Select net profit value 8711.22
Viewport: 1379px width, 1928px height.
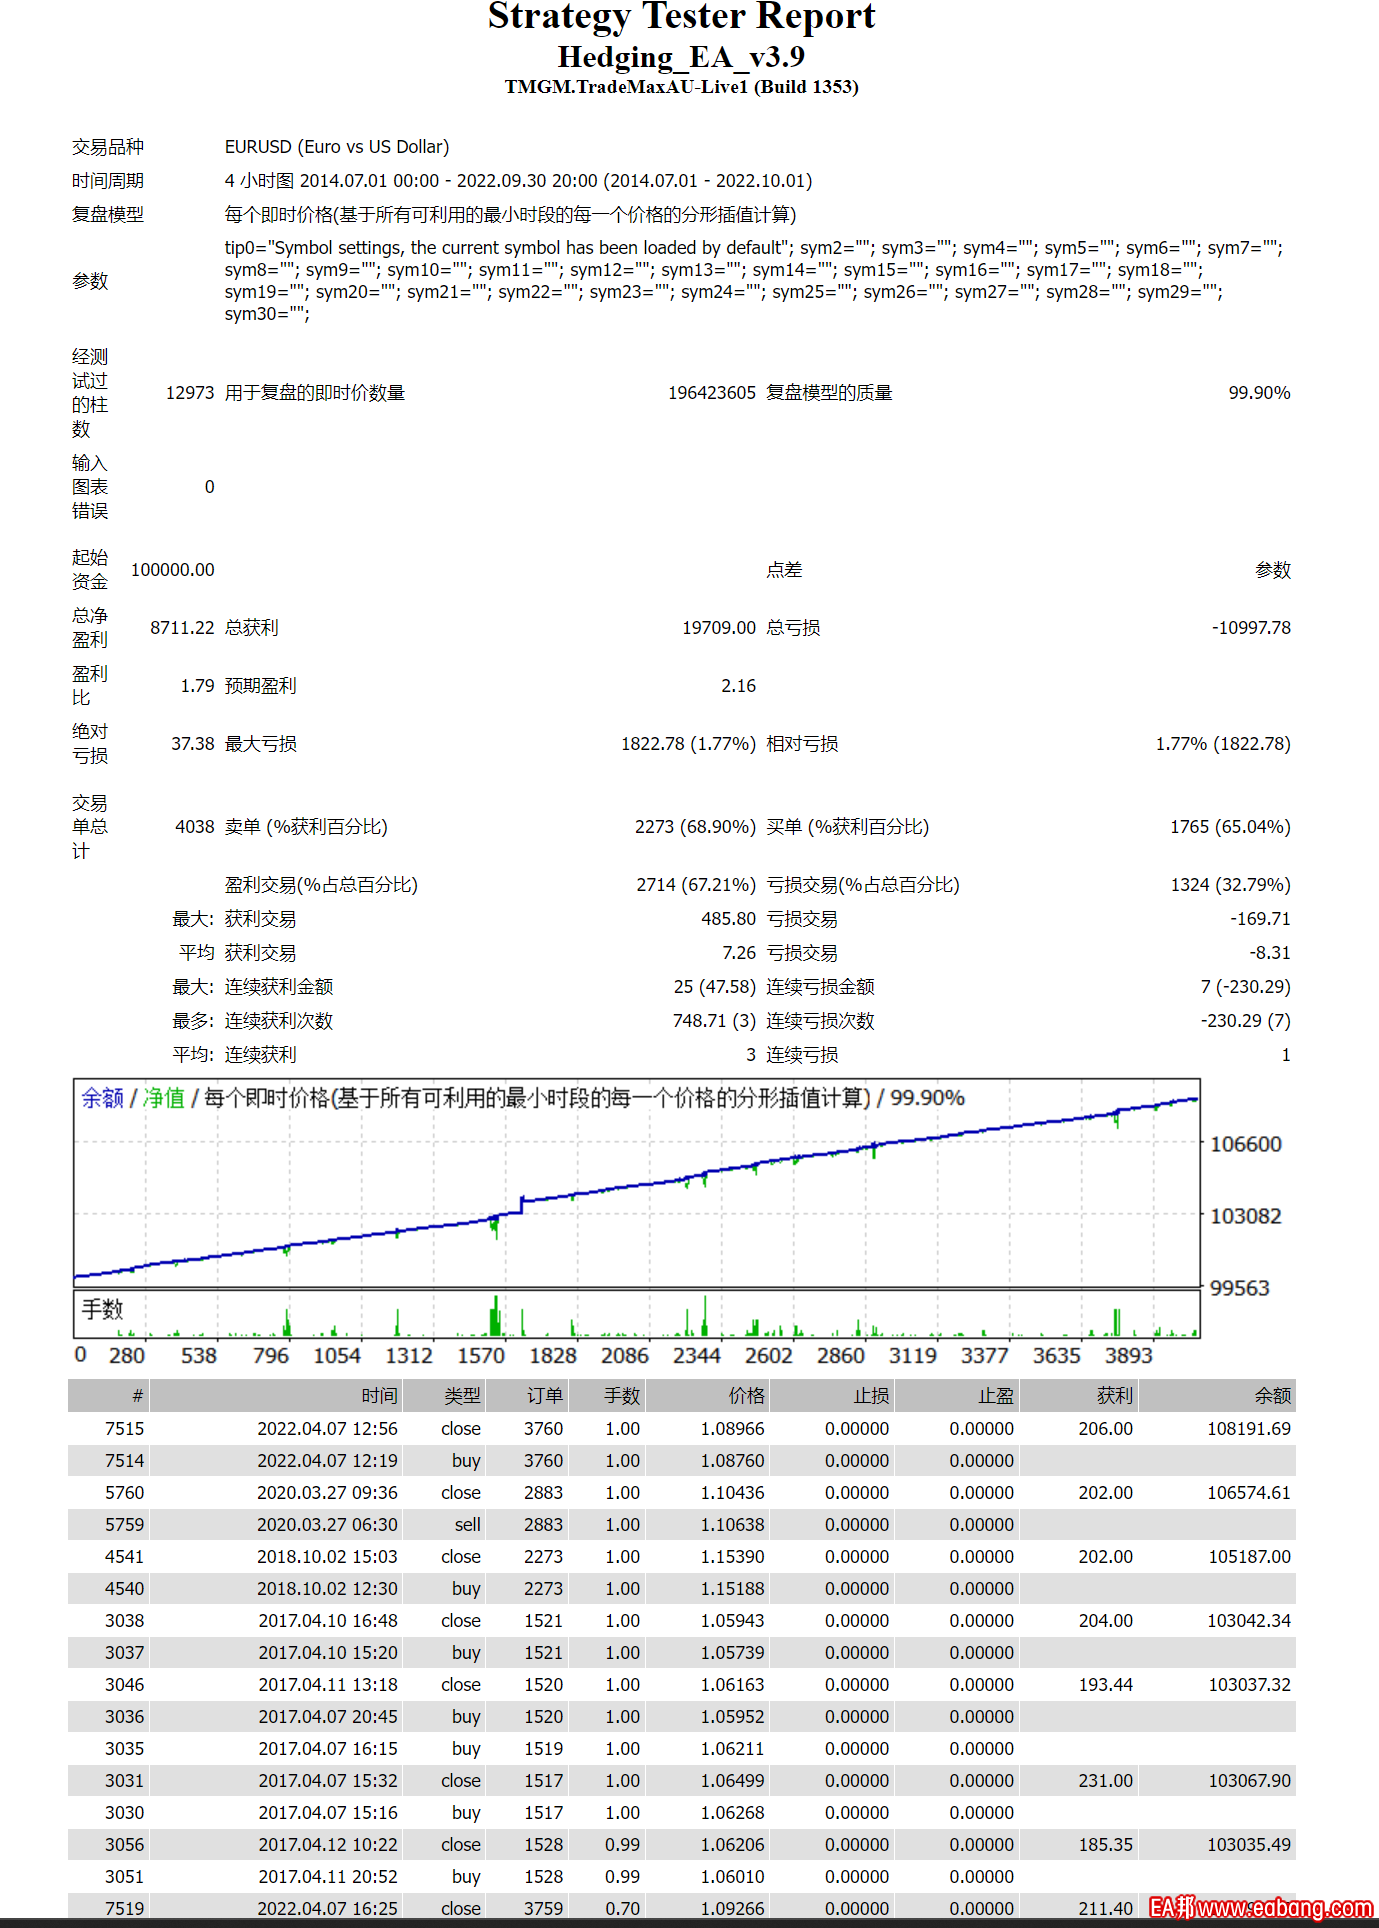(x=182, y=628)
